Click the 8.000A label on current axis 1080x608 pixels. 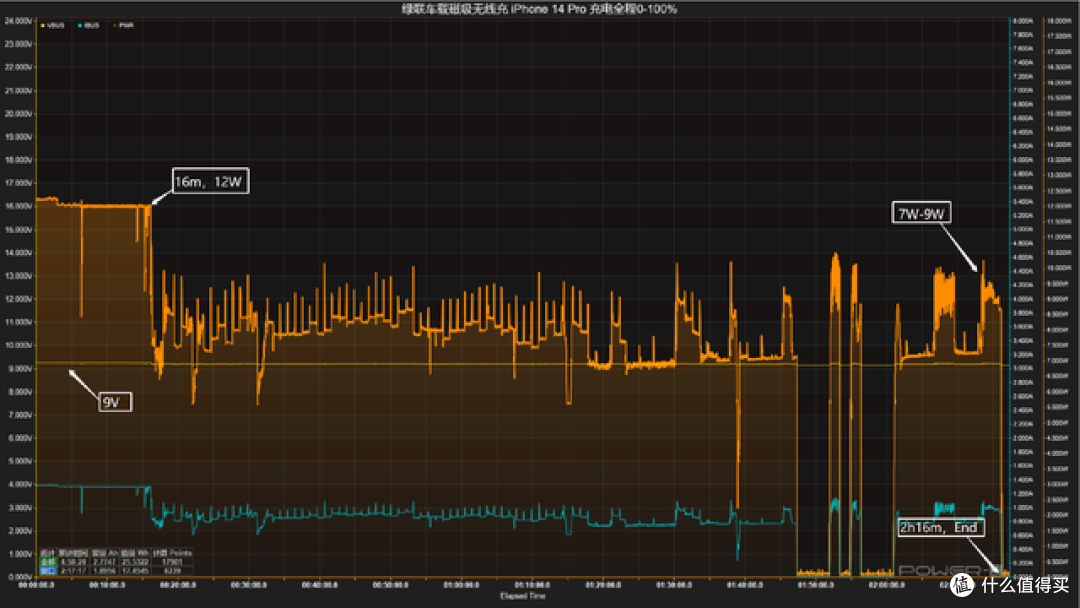pos(1023,21)
